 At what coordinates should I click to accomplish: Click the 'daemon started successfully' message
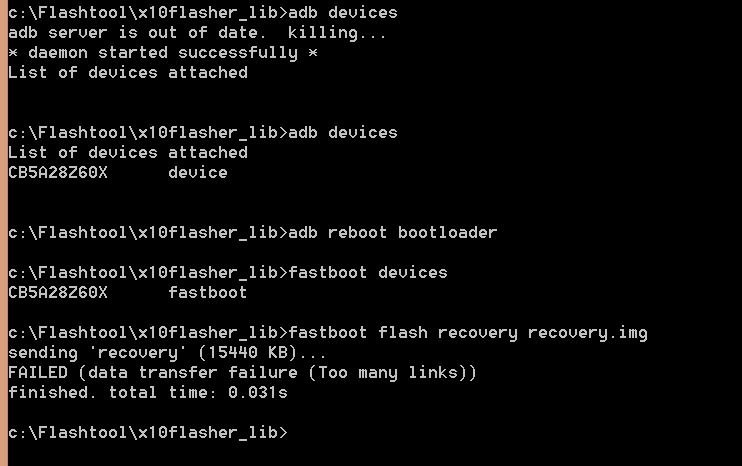(163, 53)
